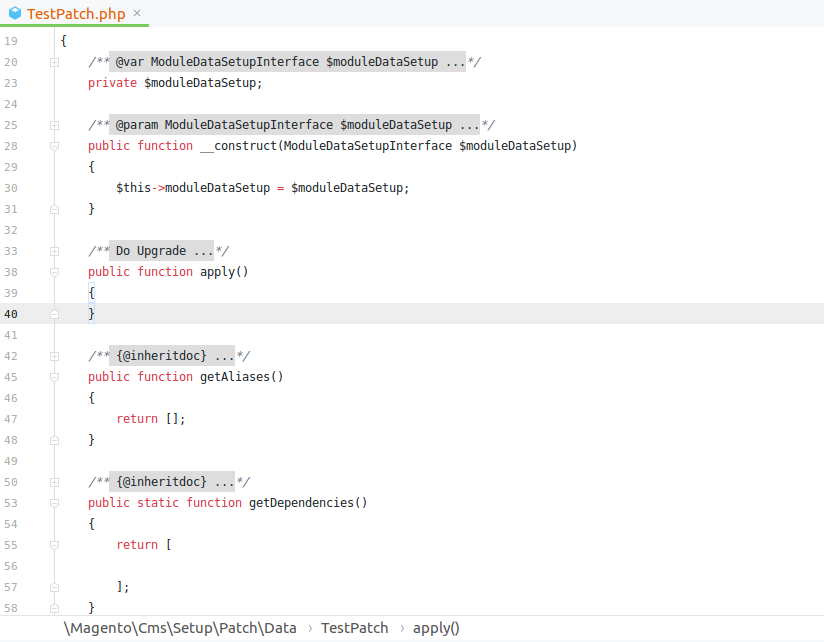824x642 pixels.
Task: Place cursor on '__construct' method name
Action: tap(238, 146)
